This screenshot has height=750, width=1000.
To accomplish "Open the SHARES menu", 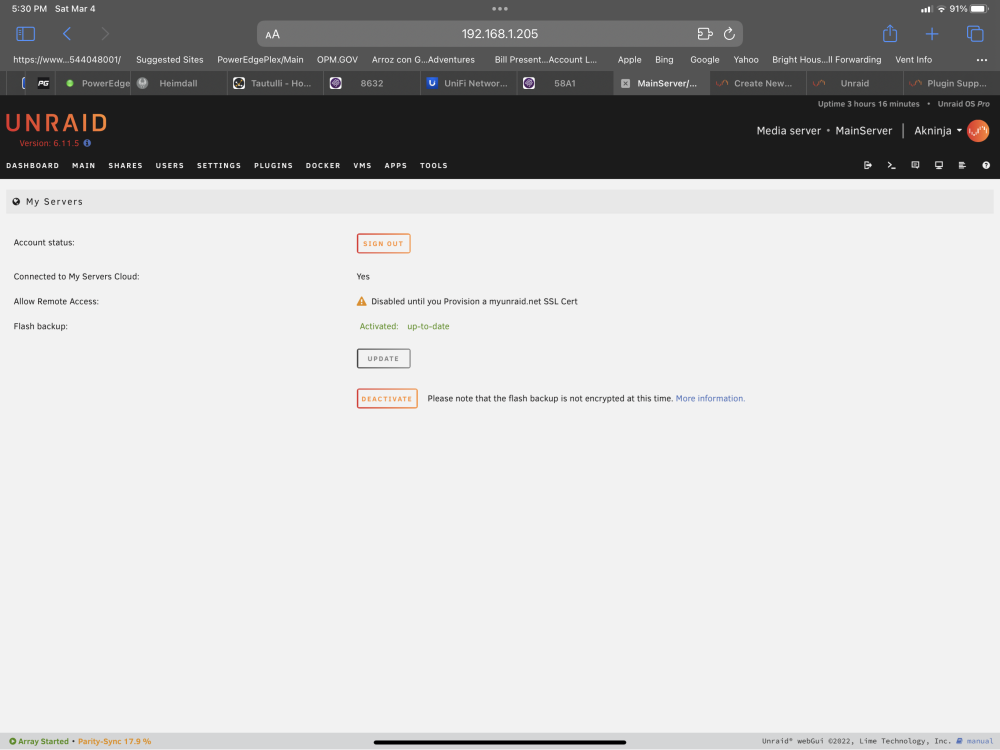I will tap(126, 166).
